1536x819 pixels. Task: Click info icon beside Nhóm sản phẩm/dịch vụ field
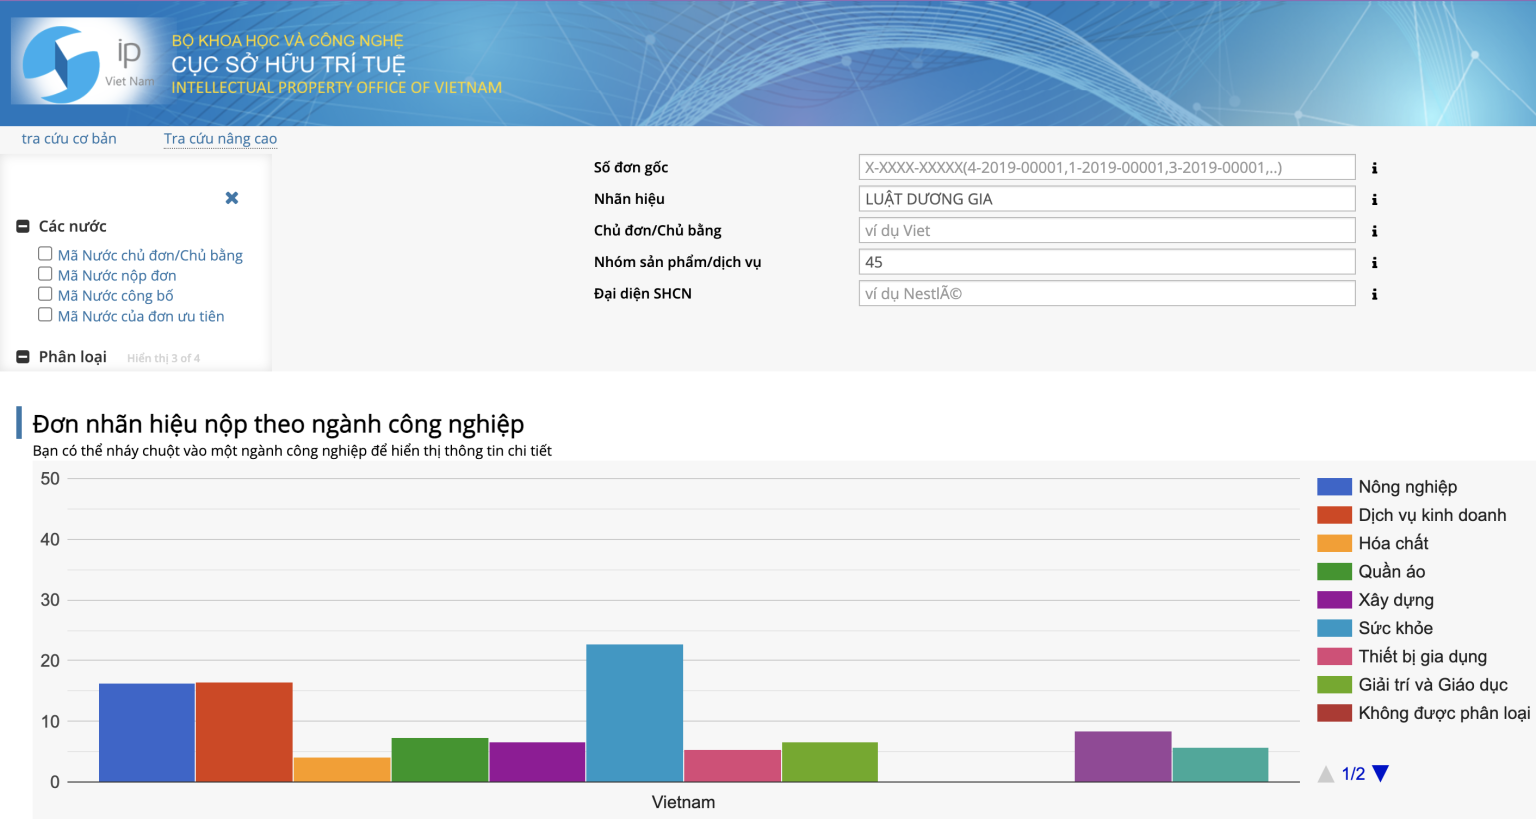[1374, 263]
